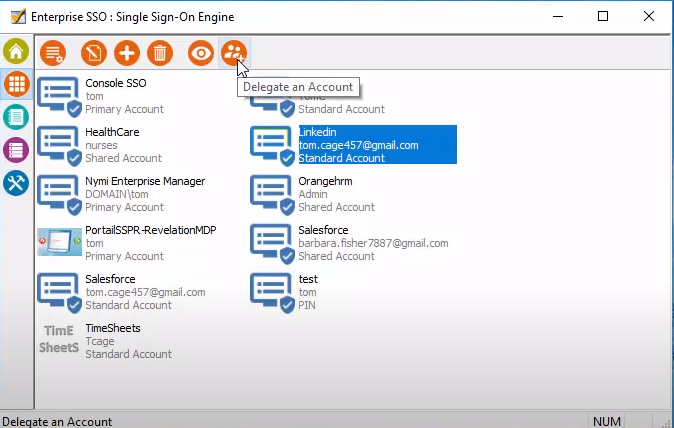This screenshot has width=674, height=428.
Task: Select the Orangehrm account icon
Action: (x=273, y=194)
